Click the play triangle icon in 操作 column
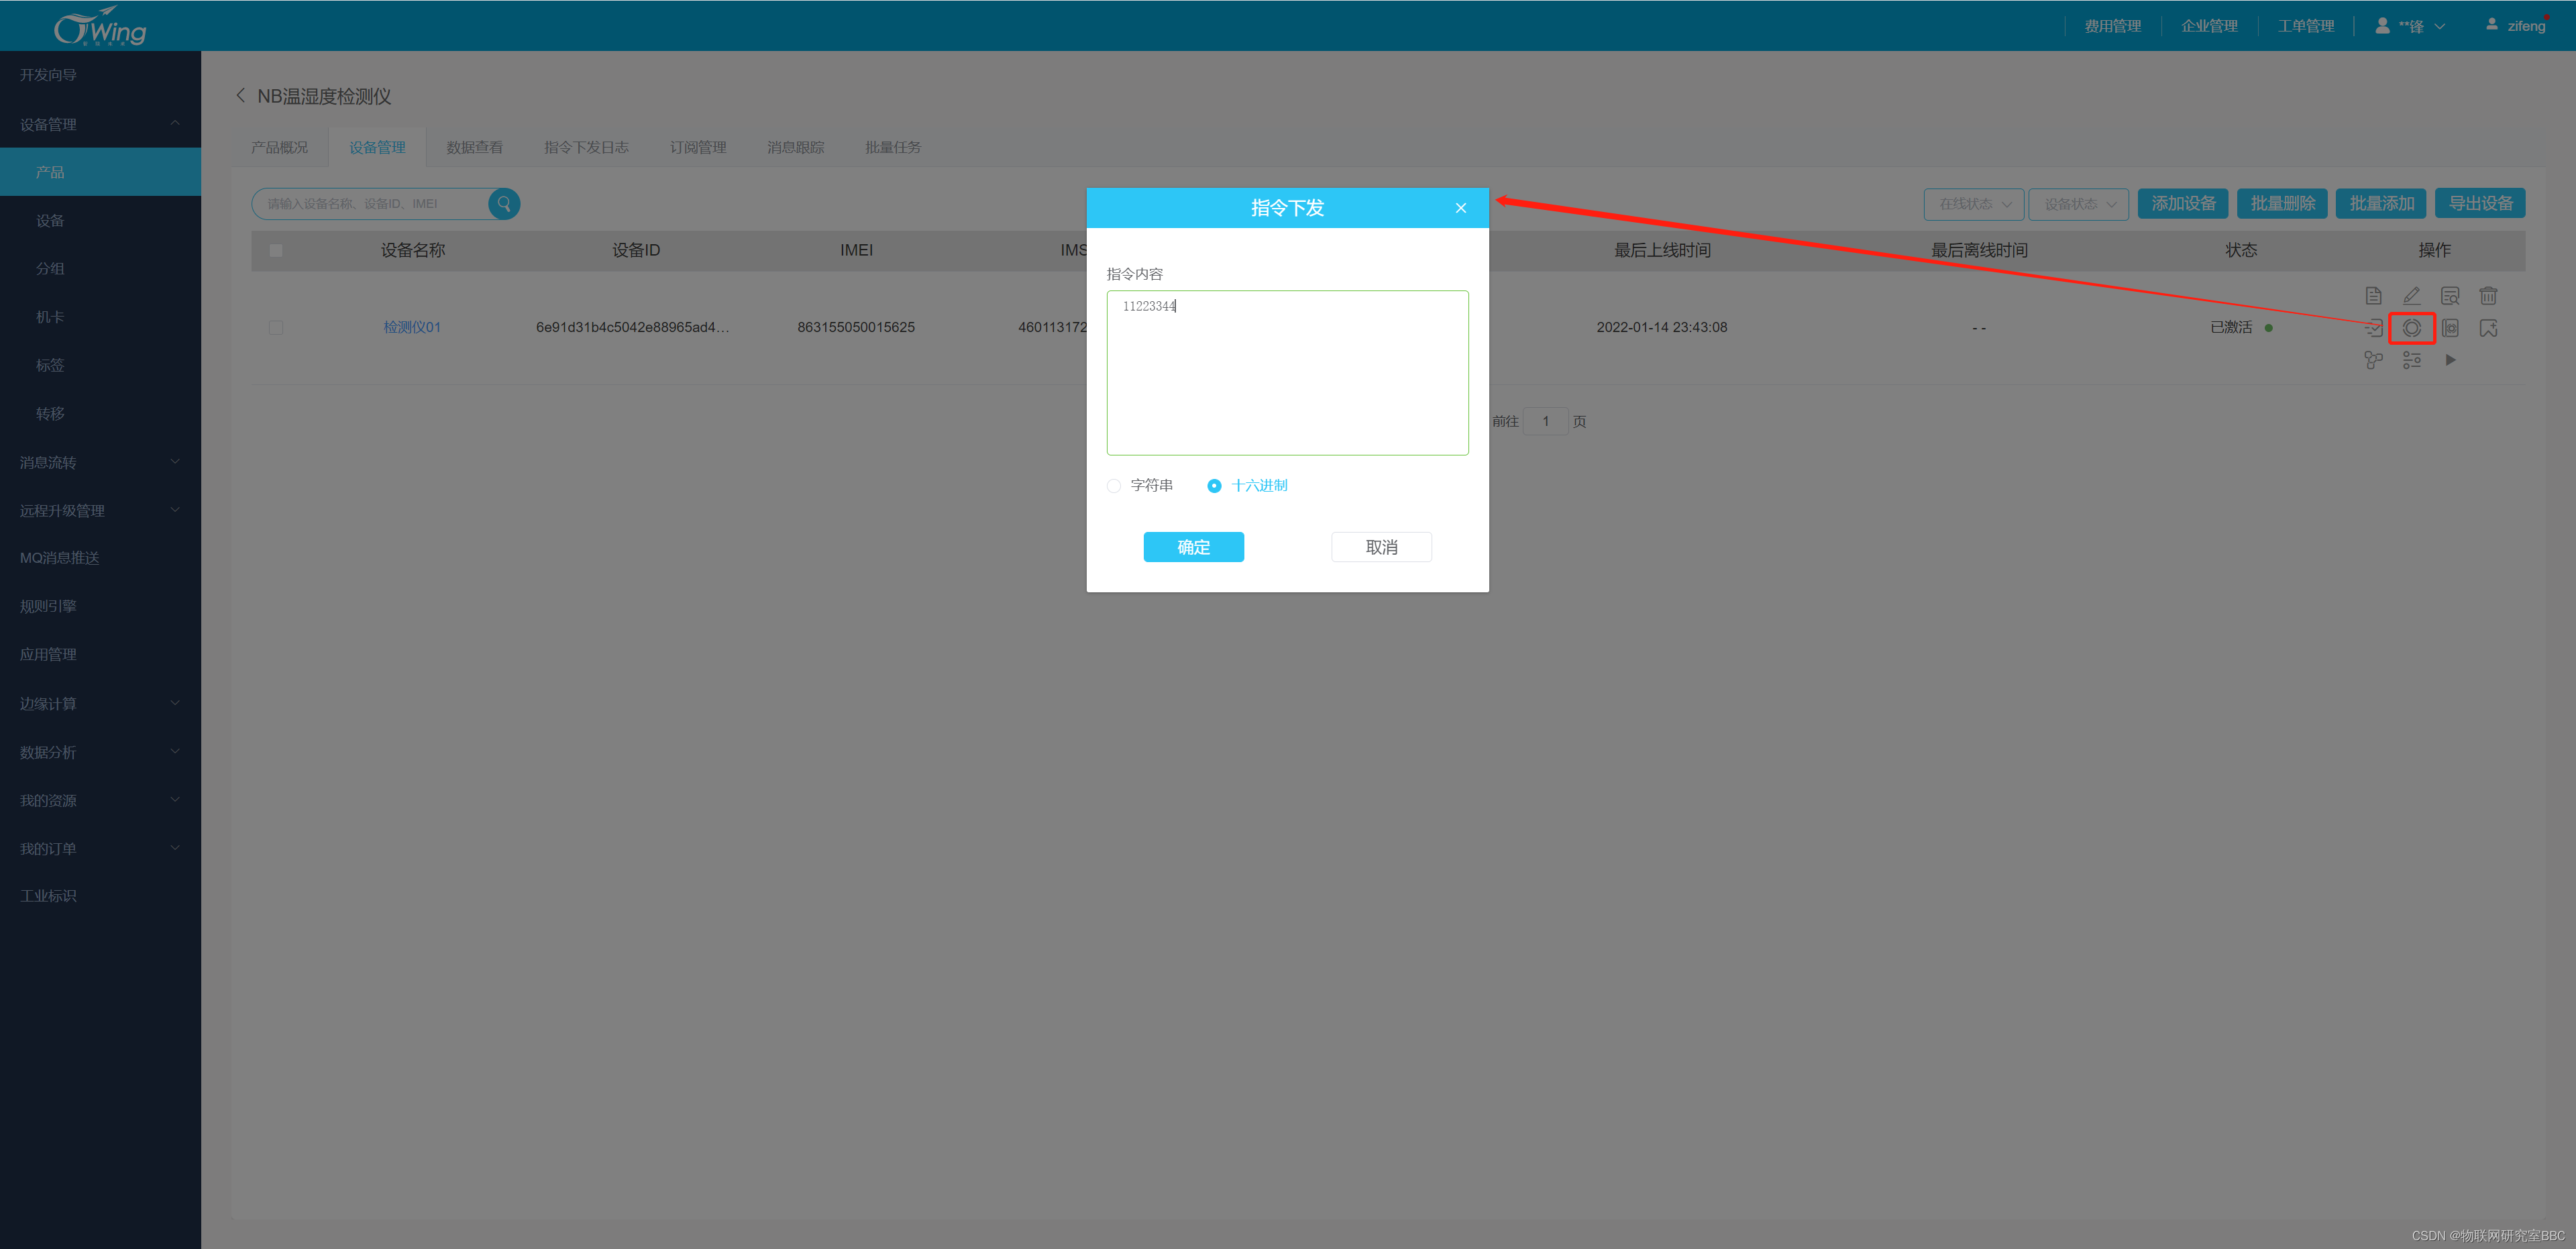This screenshot has width=2576, height=1249. coord(2450,360)
